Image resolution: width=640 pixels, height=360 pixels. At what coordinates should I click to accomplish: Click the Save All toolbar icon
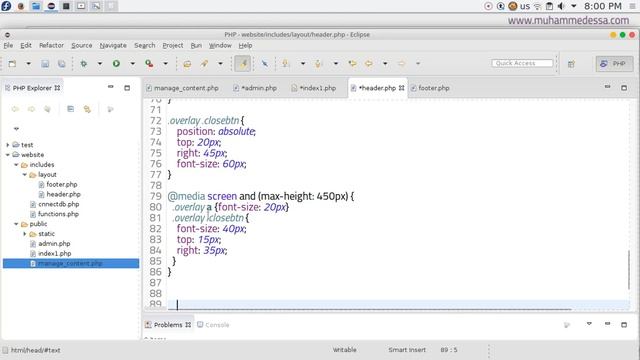[x=62, y=64]
